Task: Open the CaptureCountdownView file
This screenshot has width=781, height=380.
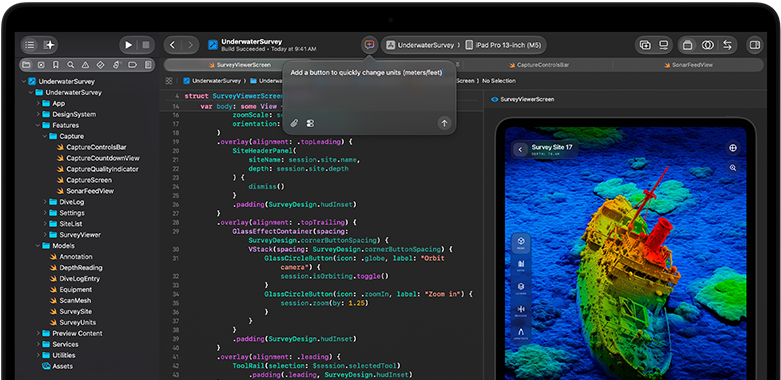Action: tap(98, 158)
